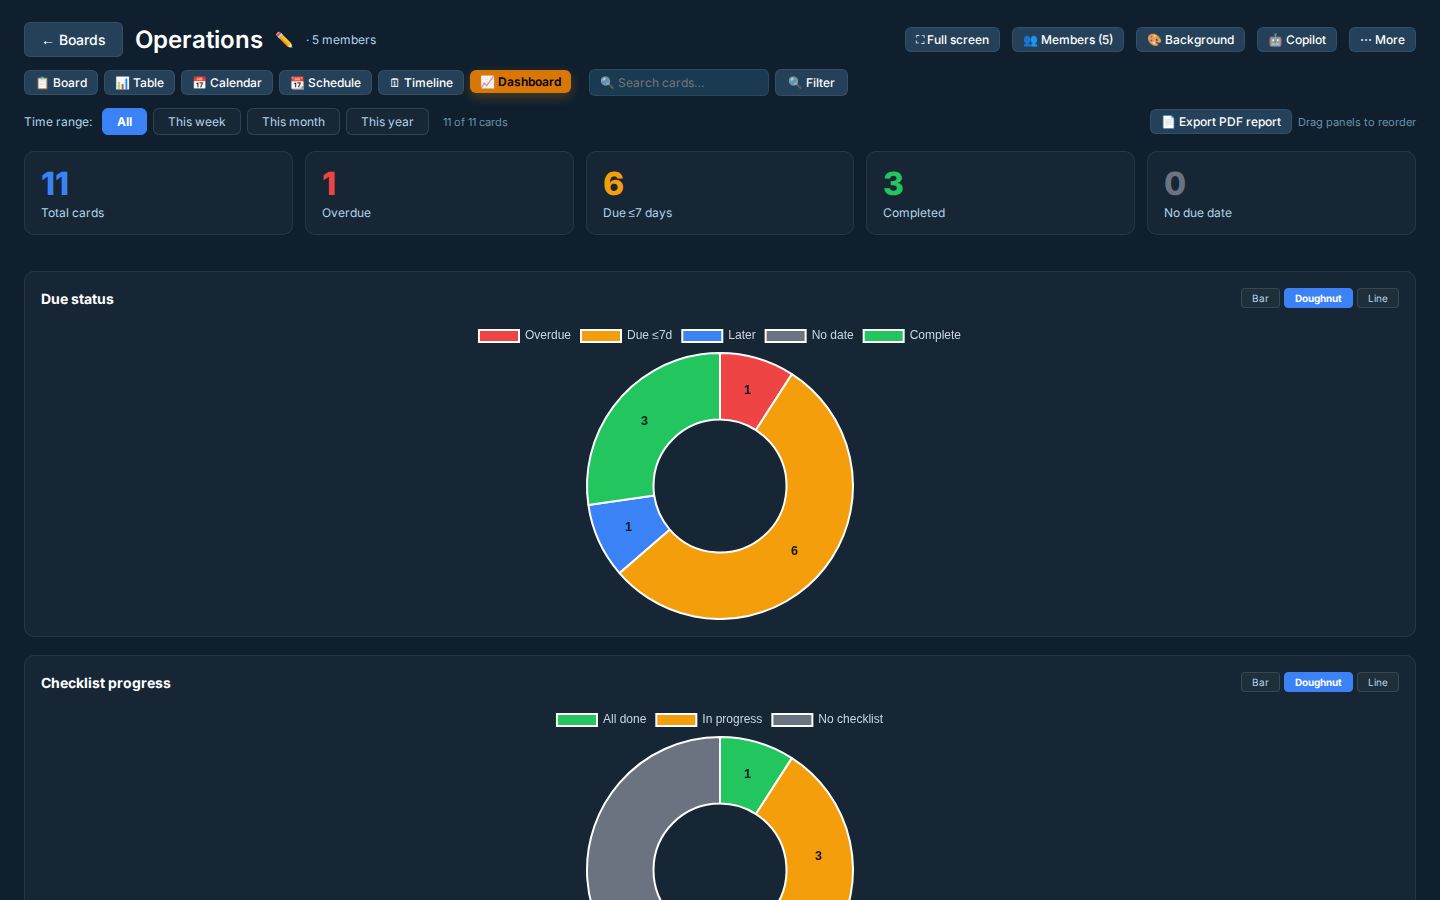Toggle the No checklist legend swatch
The height and width of the screenshot is (900, 1440).
click(x=792, y=720)
